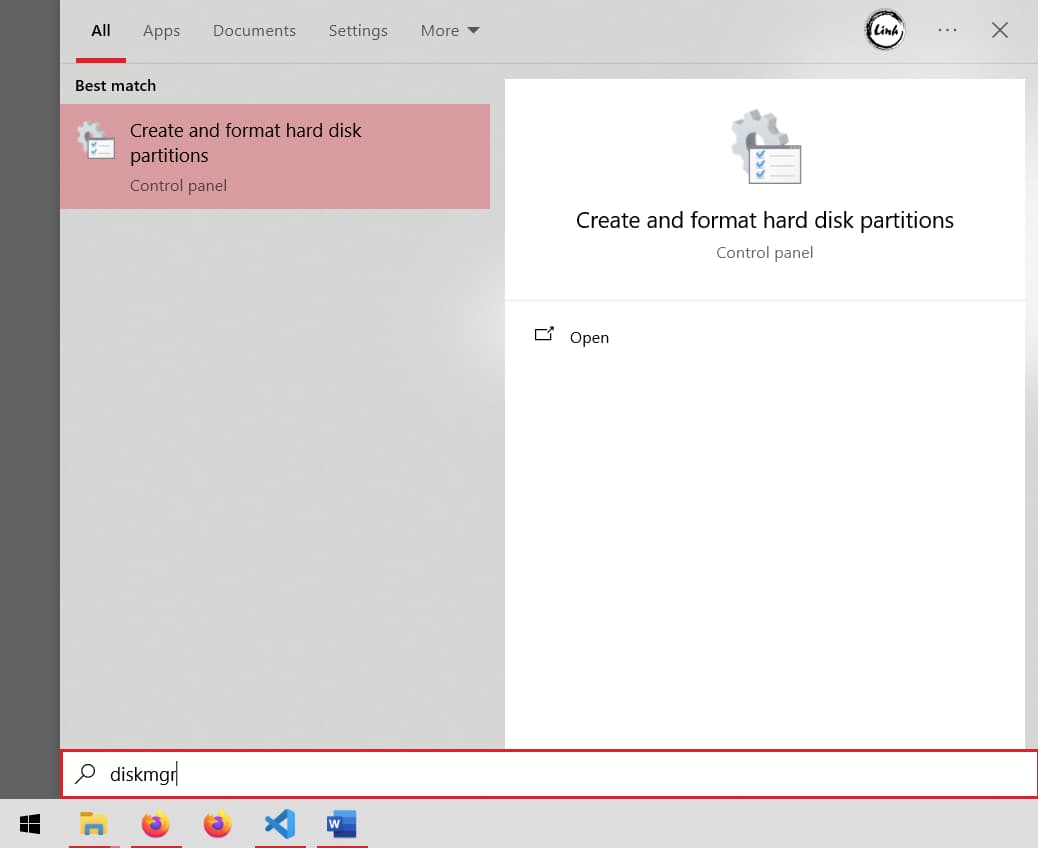
Task: Open Microsoft Word from the taskbar
Action: (x=342, y=823)
